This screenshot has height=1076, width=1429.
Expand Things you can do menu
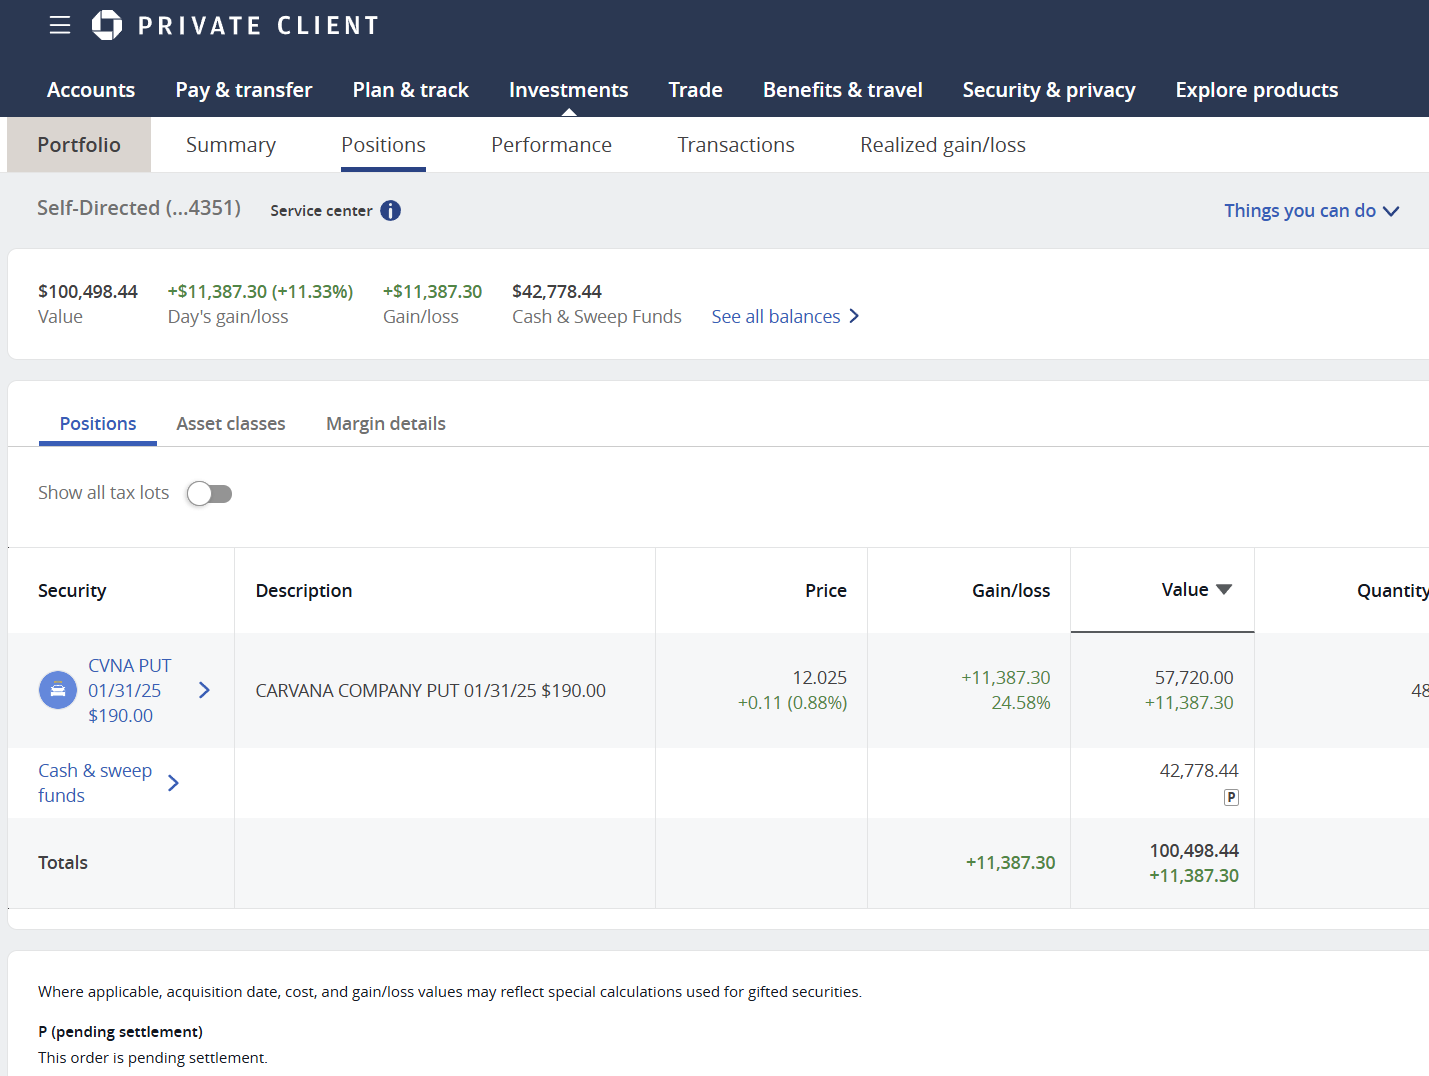[x=1311, y=211]
